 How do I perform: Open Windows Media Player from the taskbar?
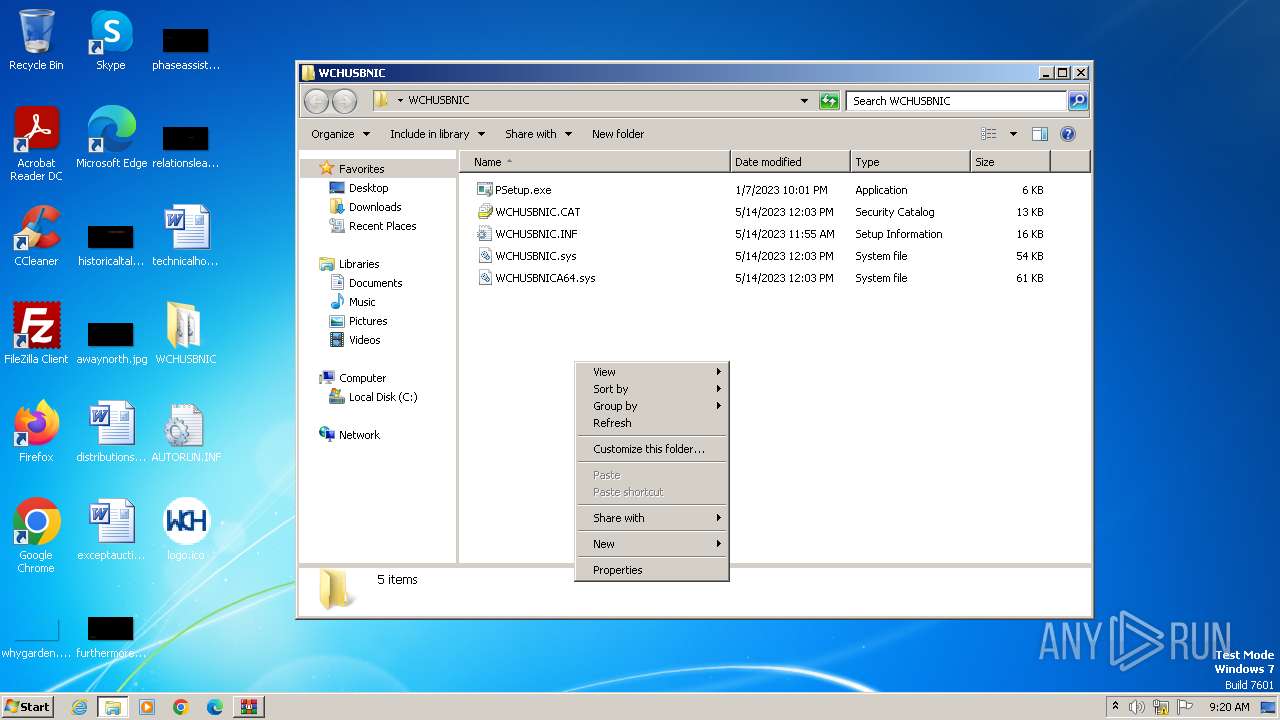point(147,707)
